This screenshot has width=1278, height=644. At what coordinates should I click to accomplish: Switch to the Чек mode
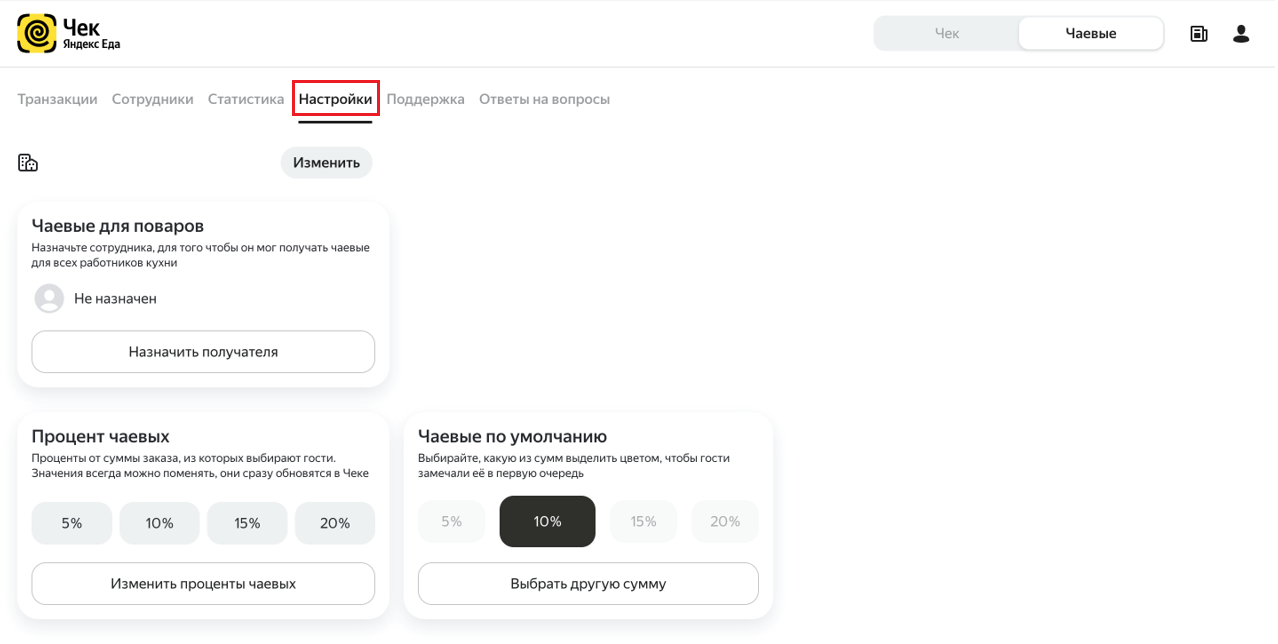pyautogui.click(x=946, y=33)
